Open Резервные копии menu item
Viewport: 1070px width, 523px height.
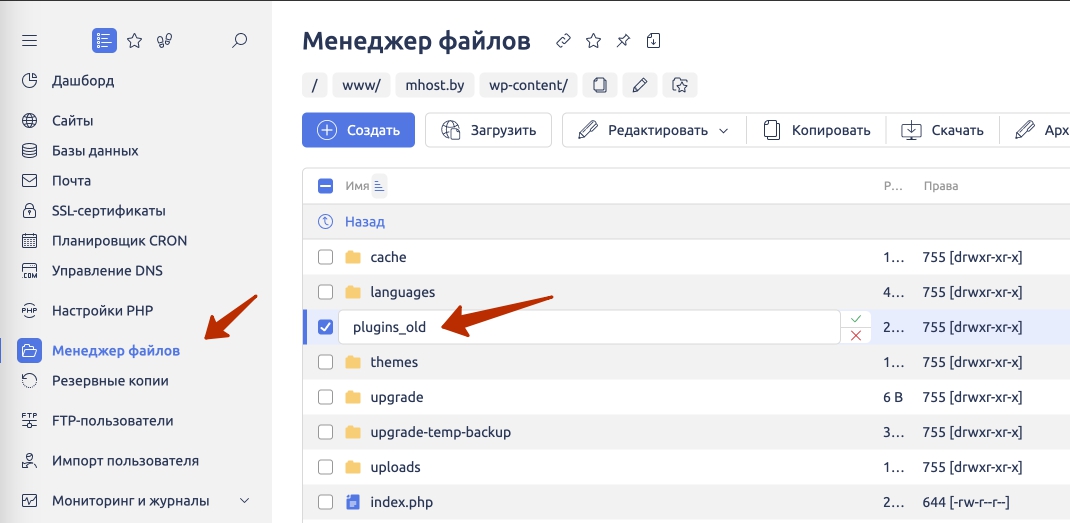coord(110,381)
